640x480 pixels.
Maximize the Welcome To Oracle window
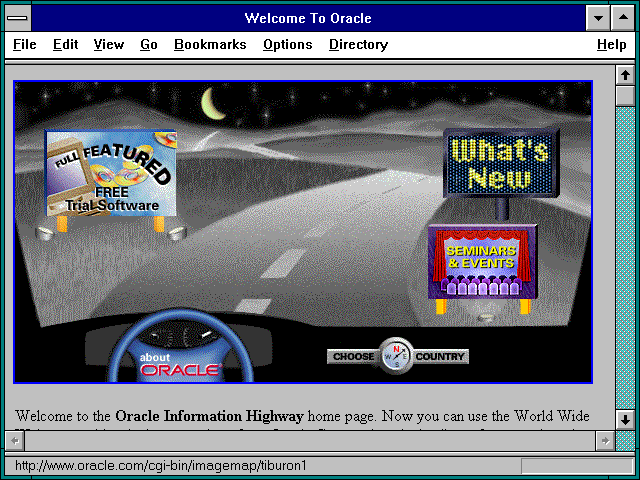click(x=623, y=18)
